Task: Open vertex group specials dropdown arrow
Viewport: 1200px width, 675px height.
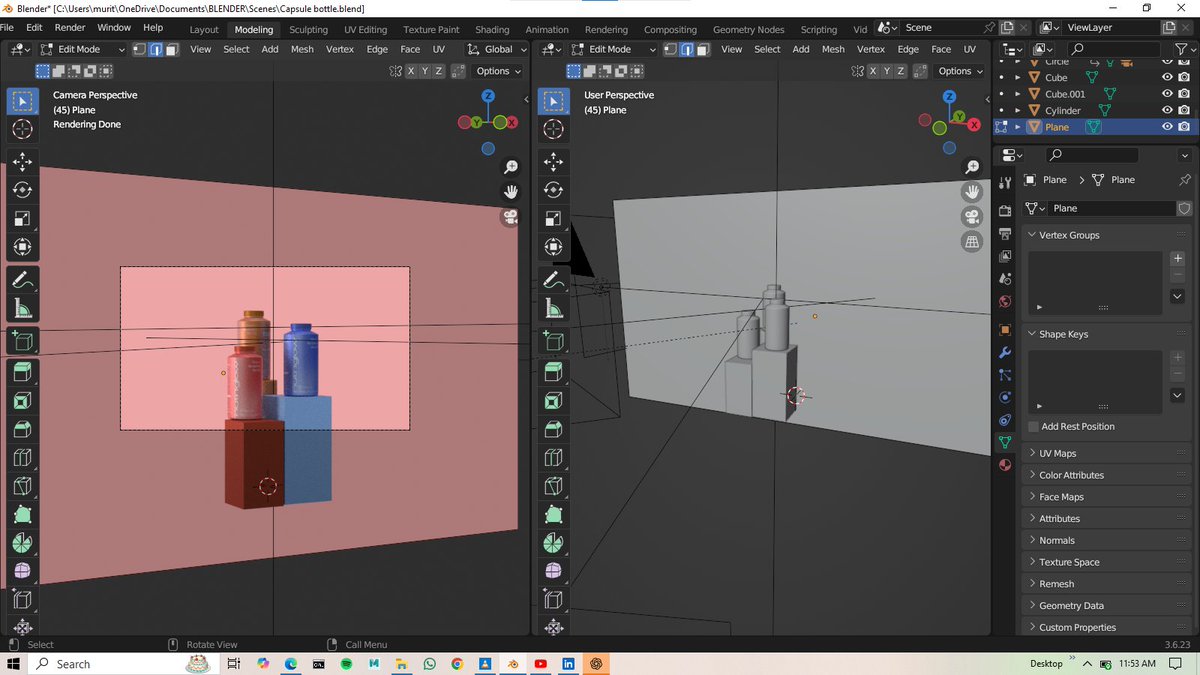Action: click(x=1178, y=296)
